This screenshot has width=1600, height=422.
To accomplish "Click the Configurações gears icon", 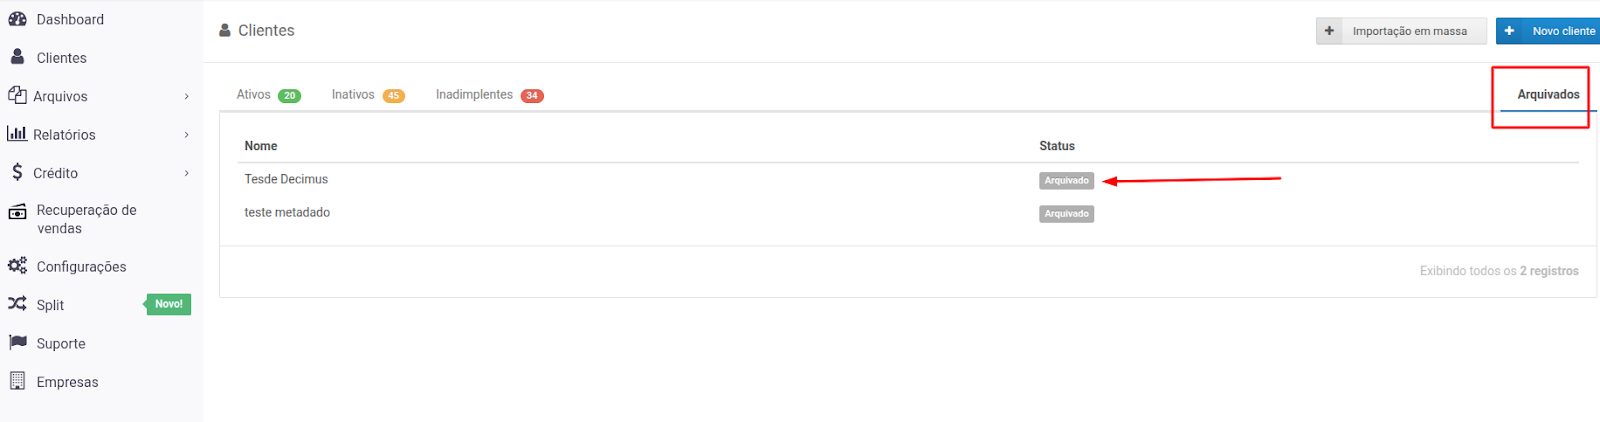I will point(17,266).
